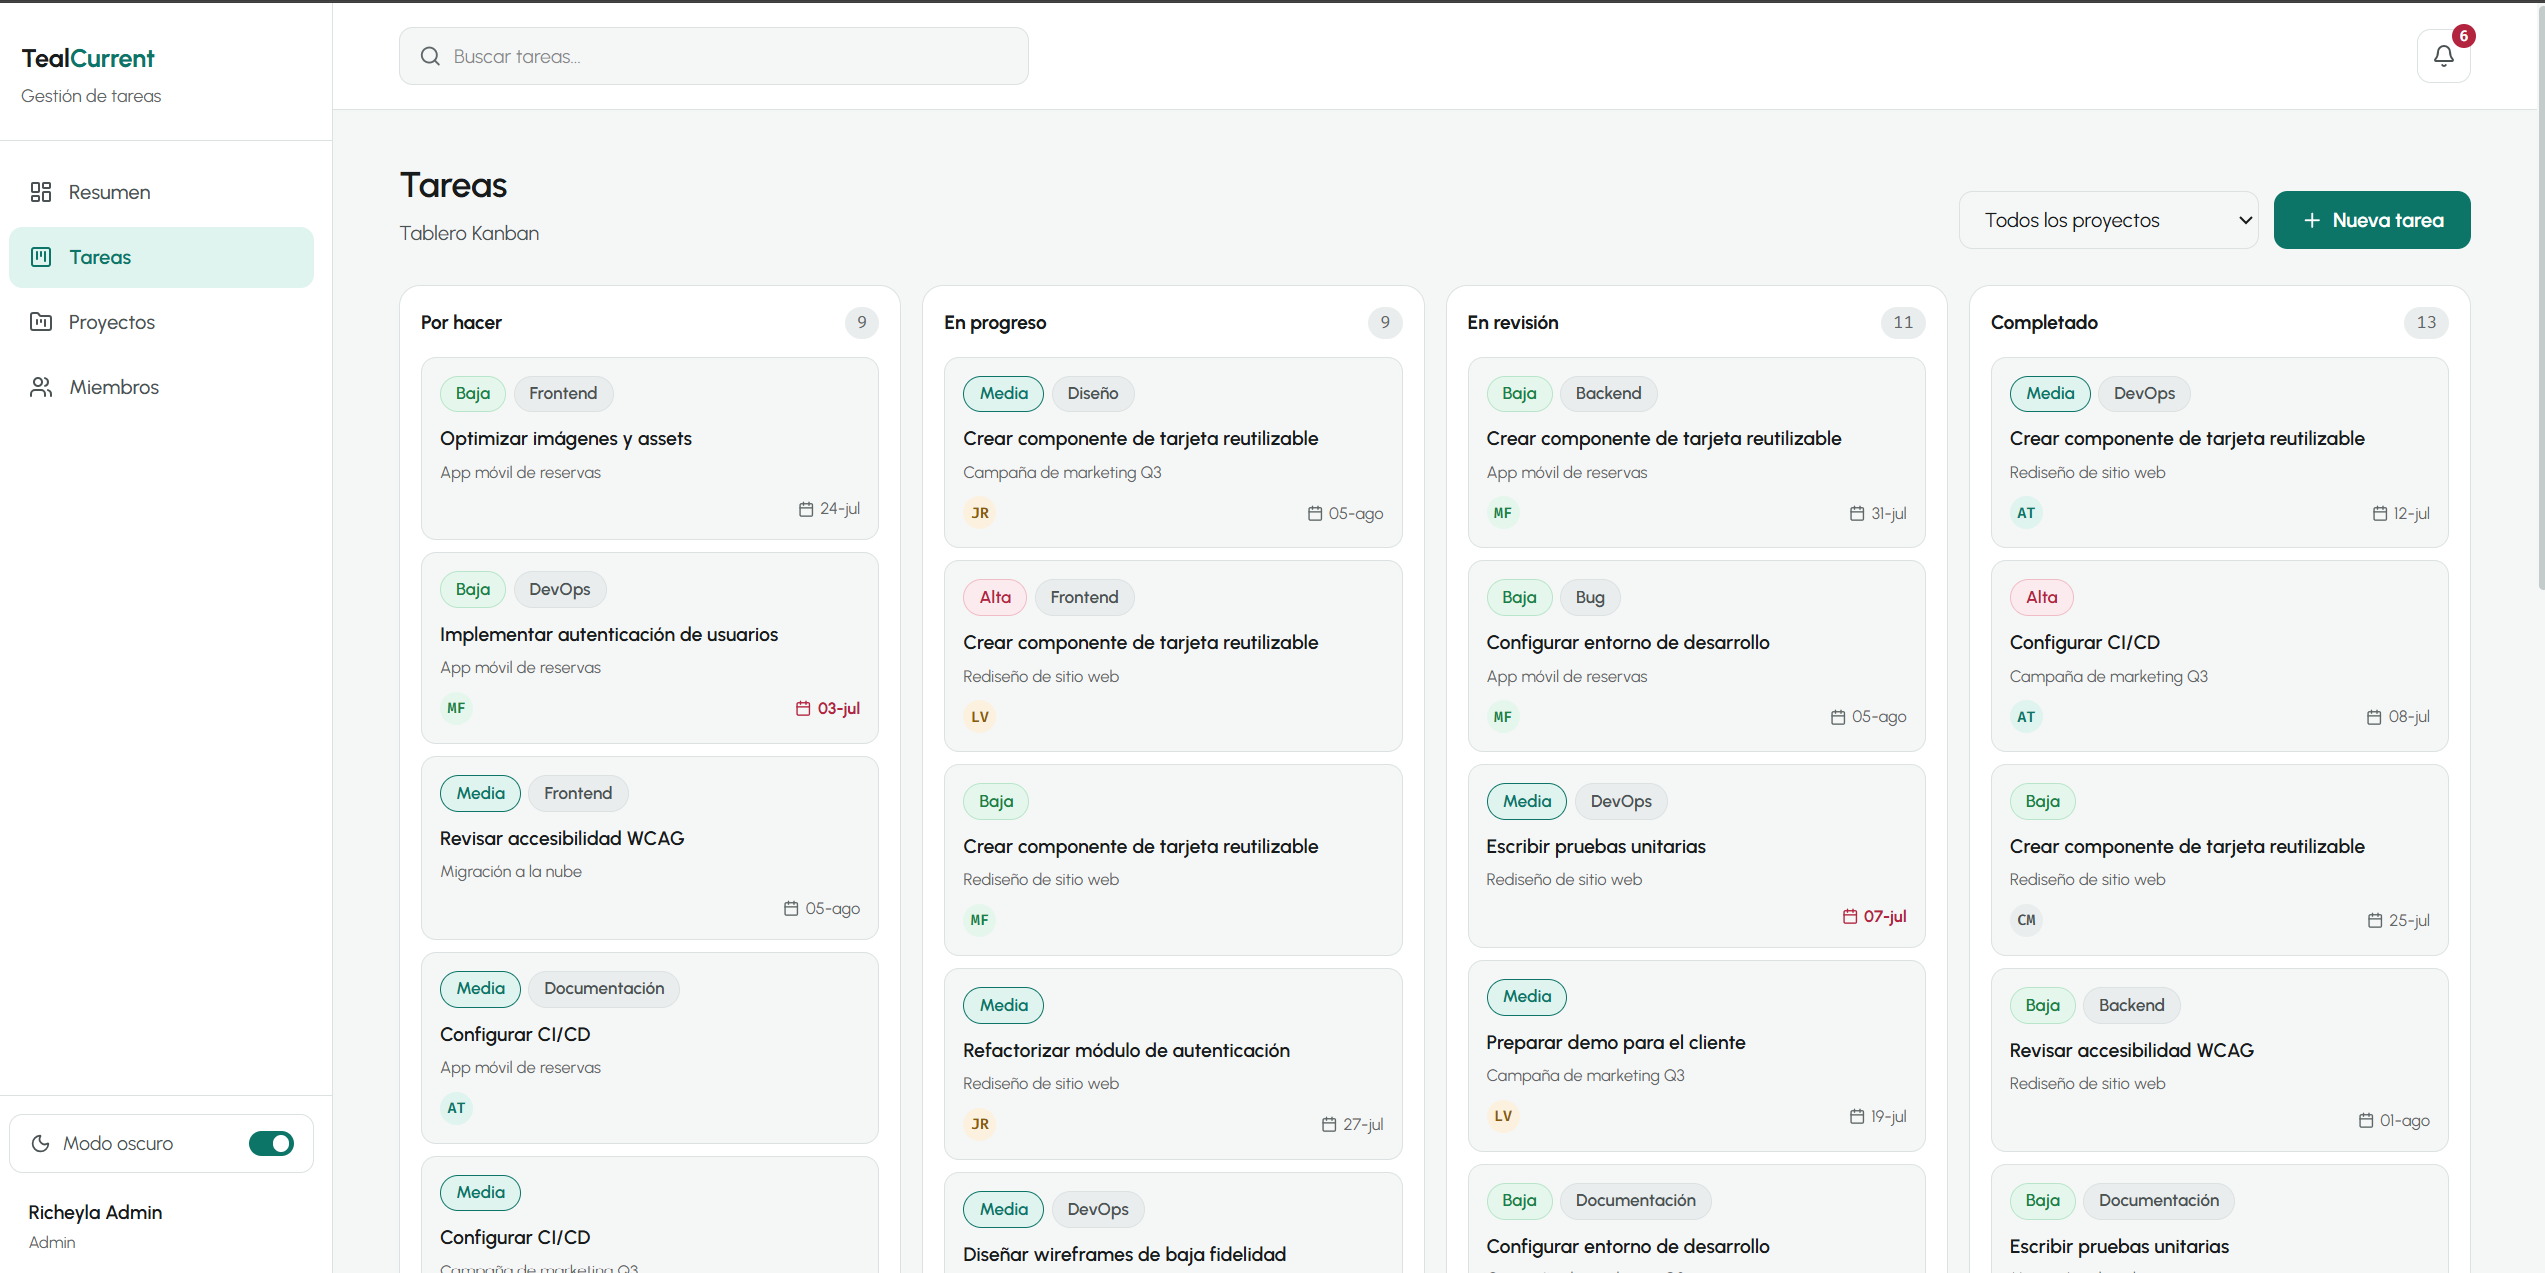Click CM avatar on the 25-jul card
This screenshot has height=1273, width=2545.
2026,920
